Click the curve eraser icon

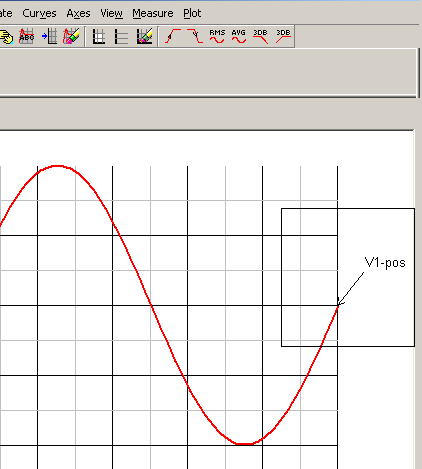[71, 36]
